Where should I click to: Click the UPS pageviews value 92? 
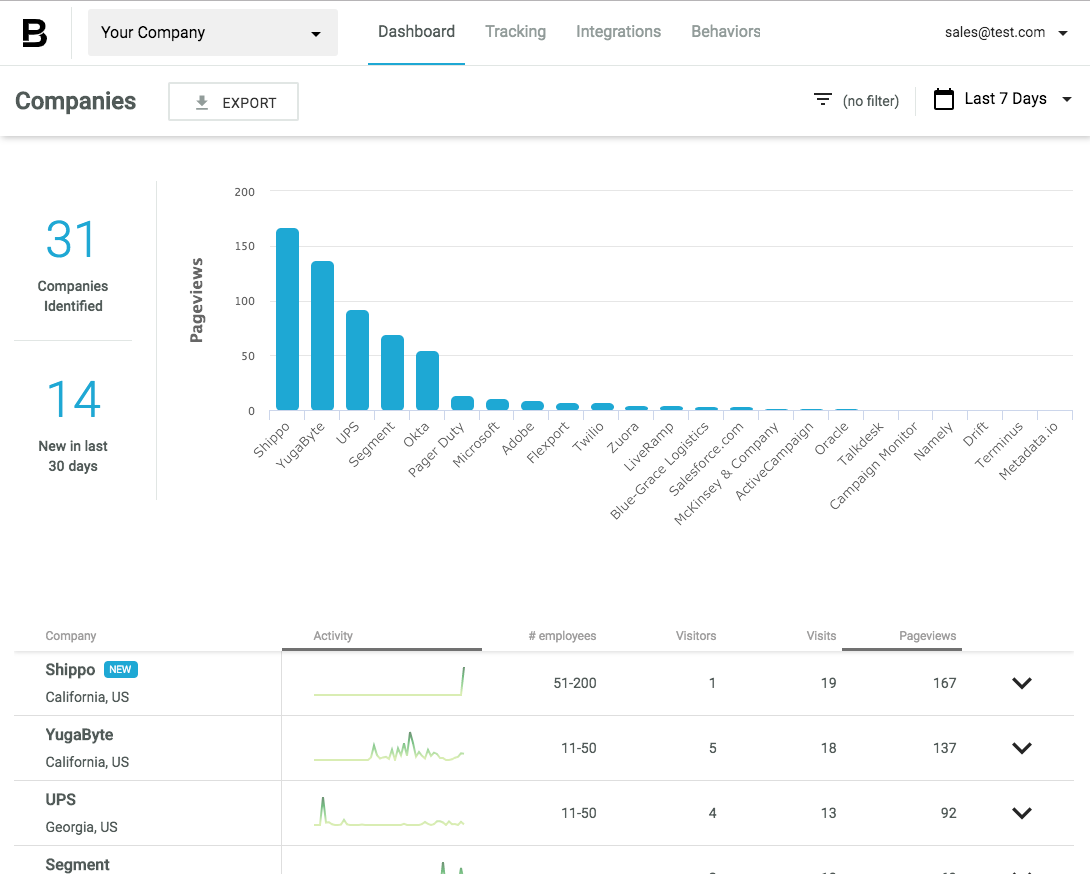pos(948,814)
